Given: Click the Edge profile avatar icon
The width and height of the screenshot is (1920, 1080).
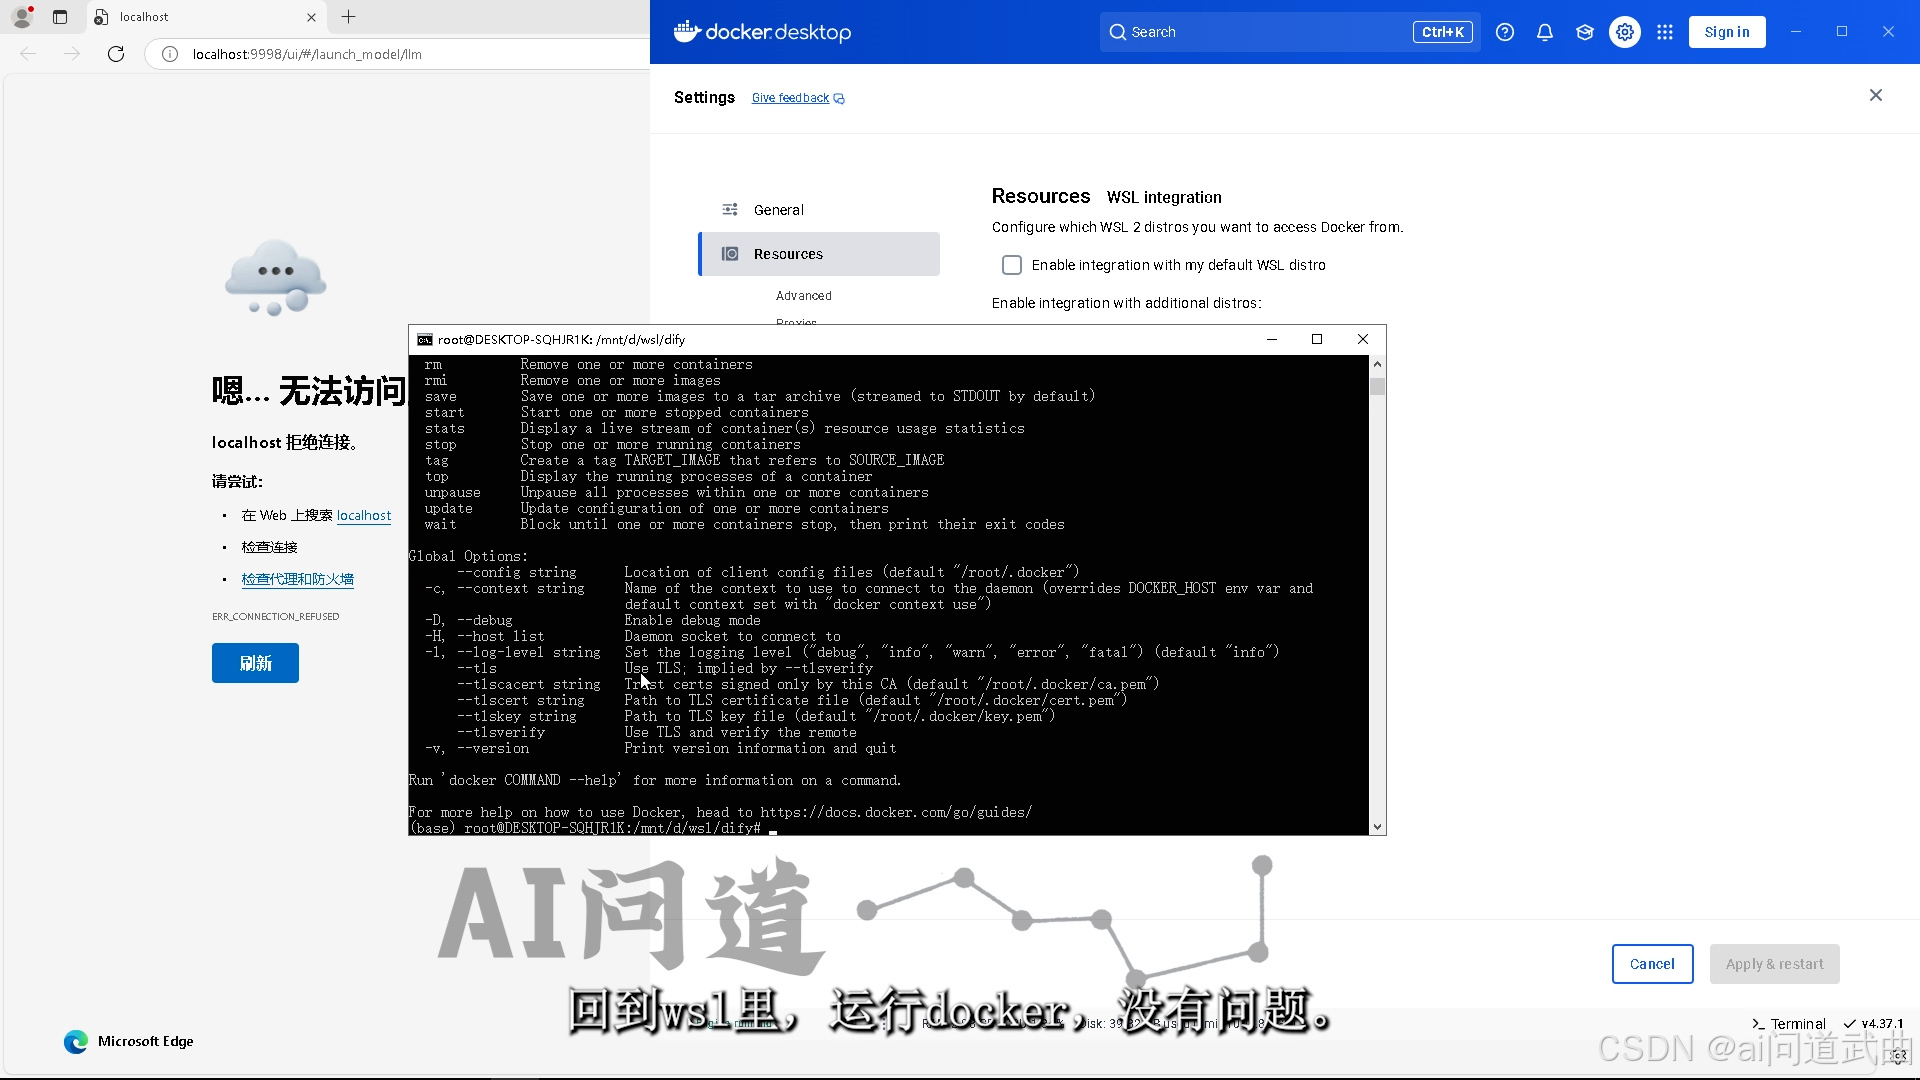Looking at the screenshot, I should point(22,17).
